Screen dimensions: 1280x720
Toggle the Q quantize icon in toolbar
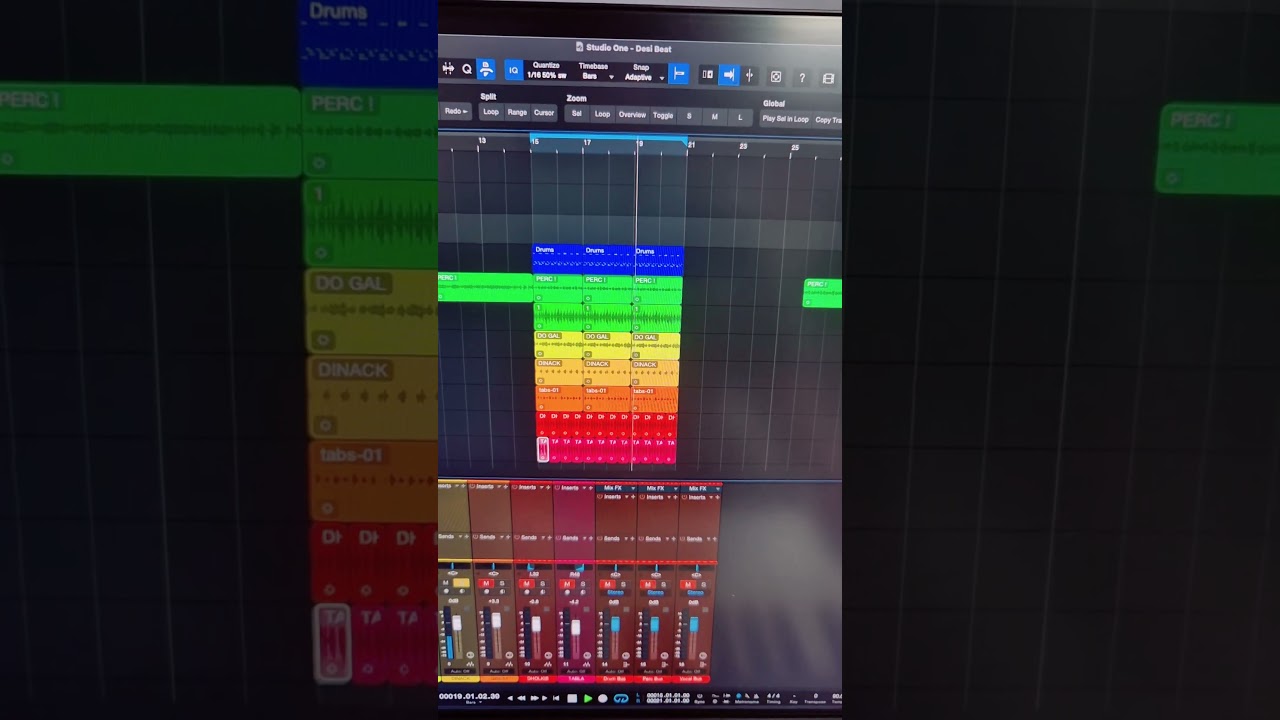467,69
